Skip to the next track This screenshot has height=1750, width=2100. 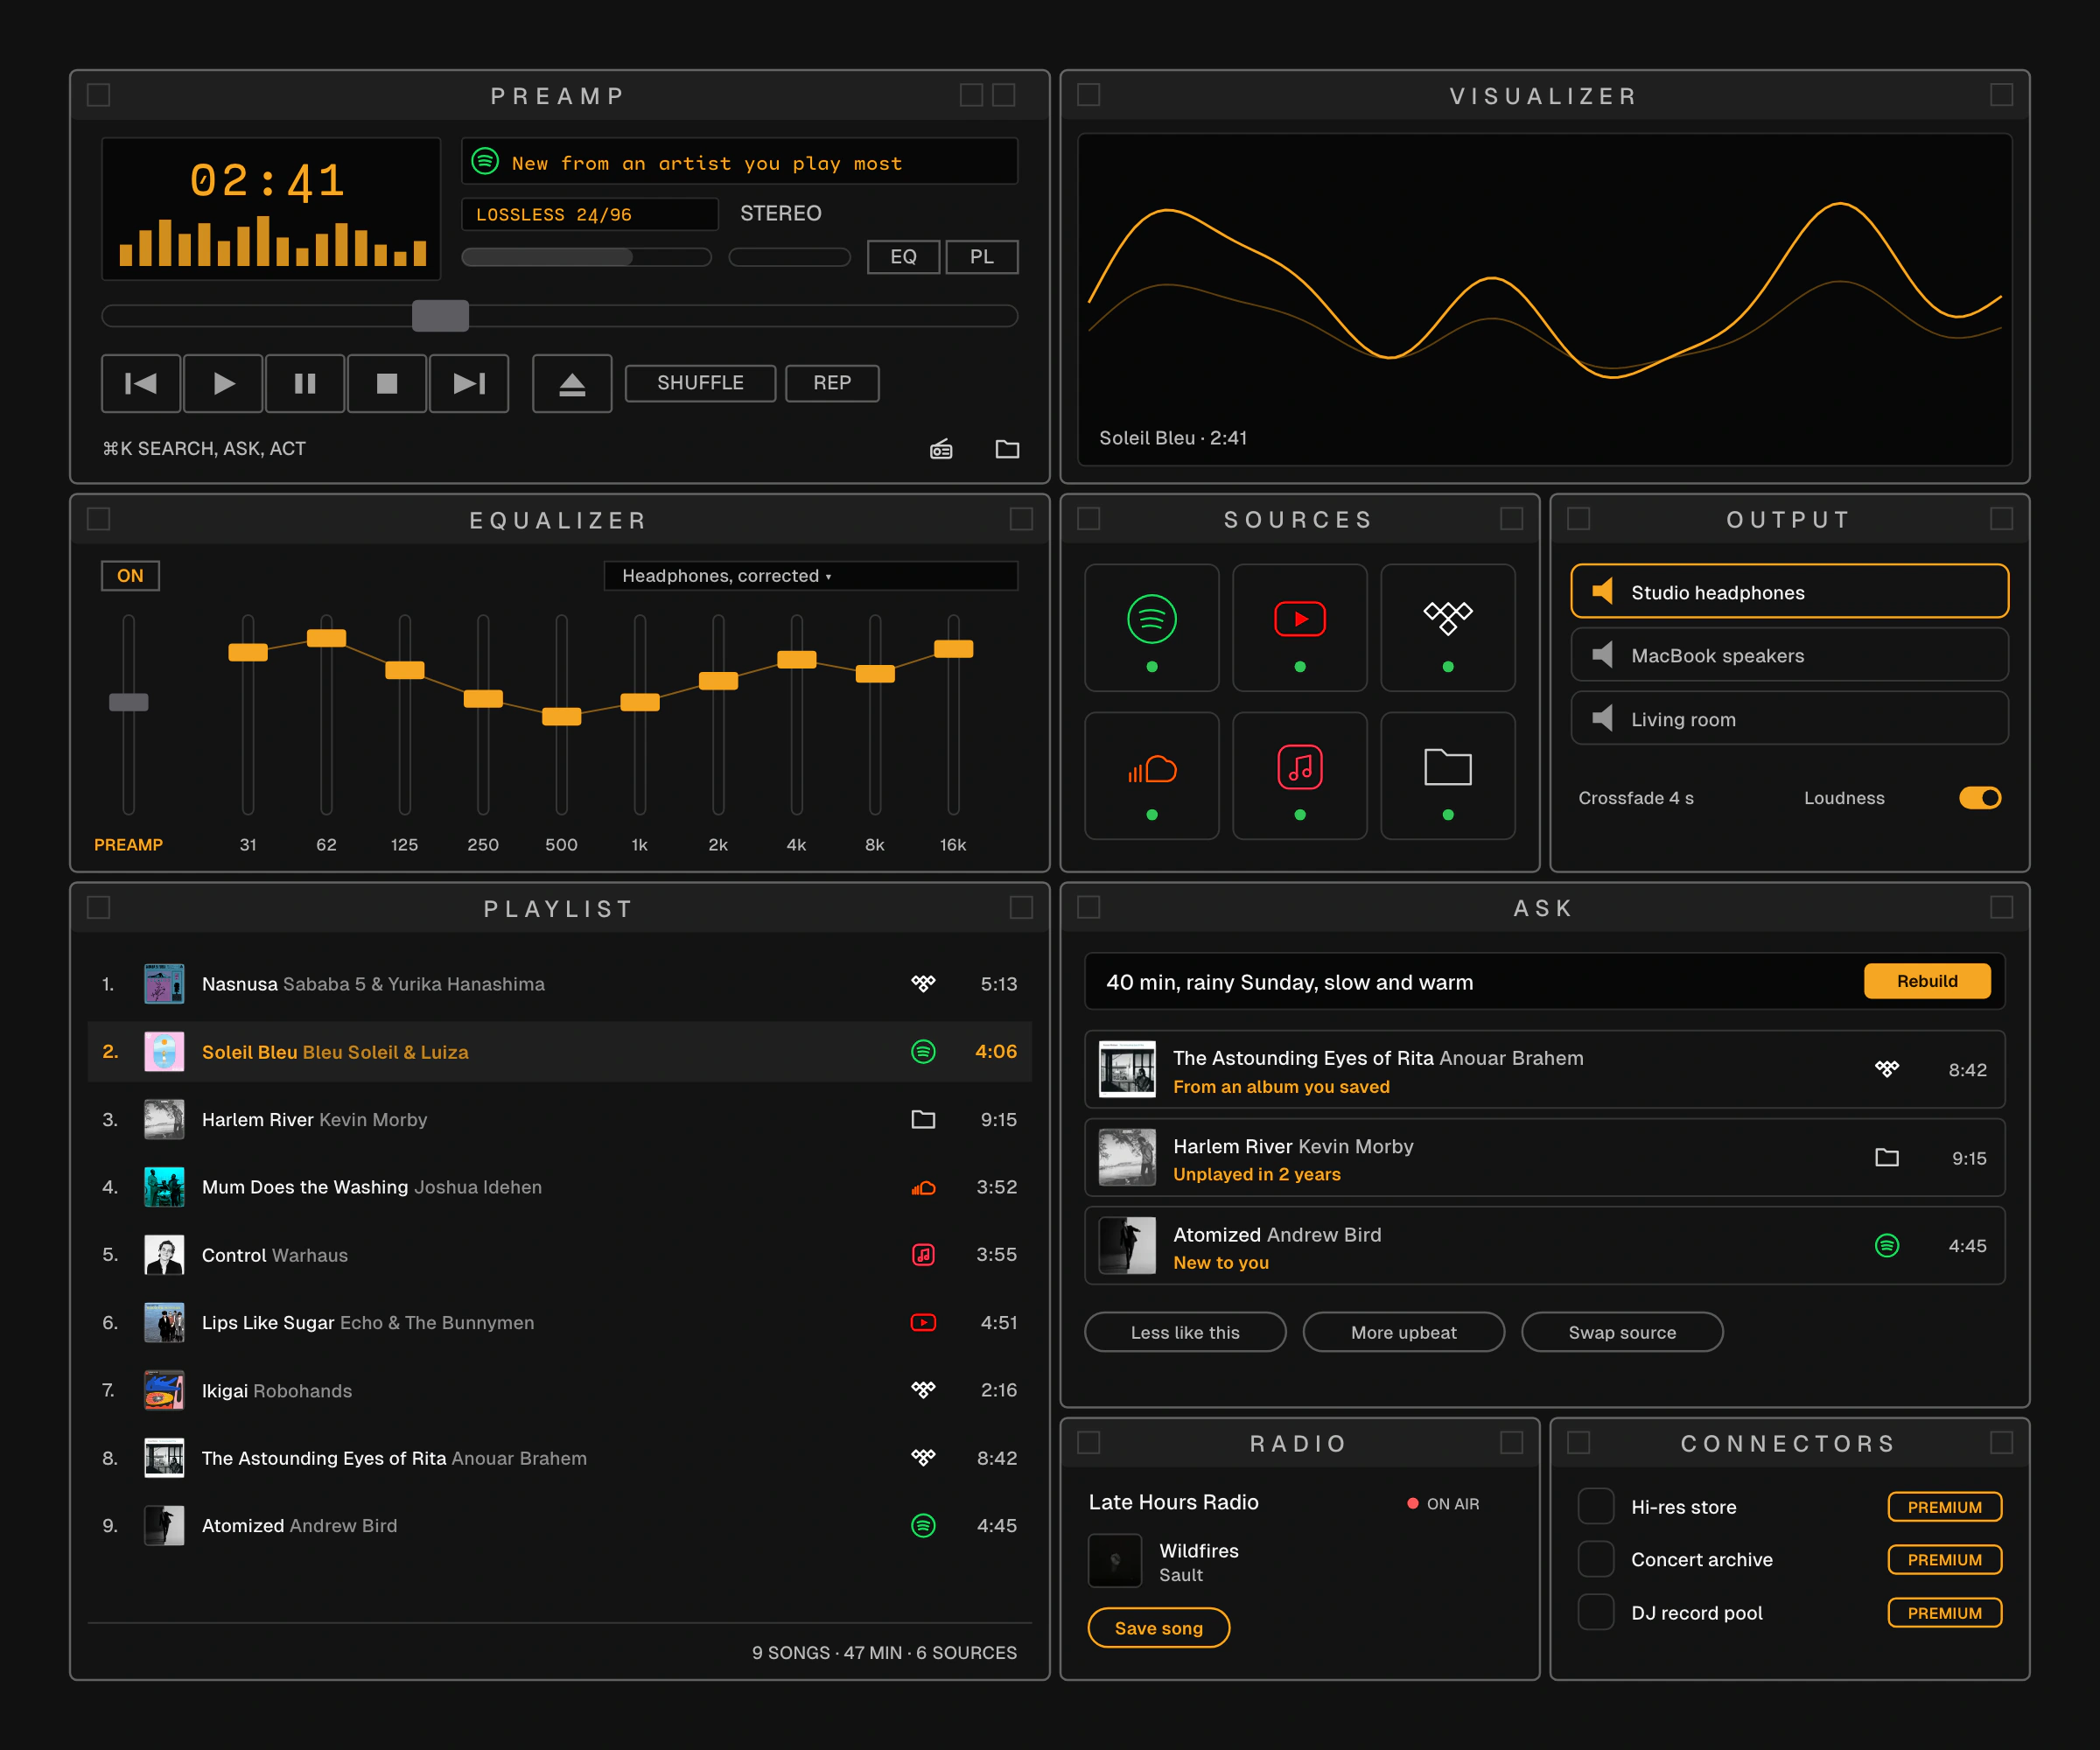(x=469, y=383)
